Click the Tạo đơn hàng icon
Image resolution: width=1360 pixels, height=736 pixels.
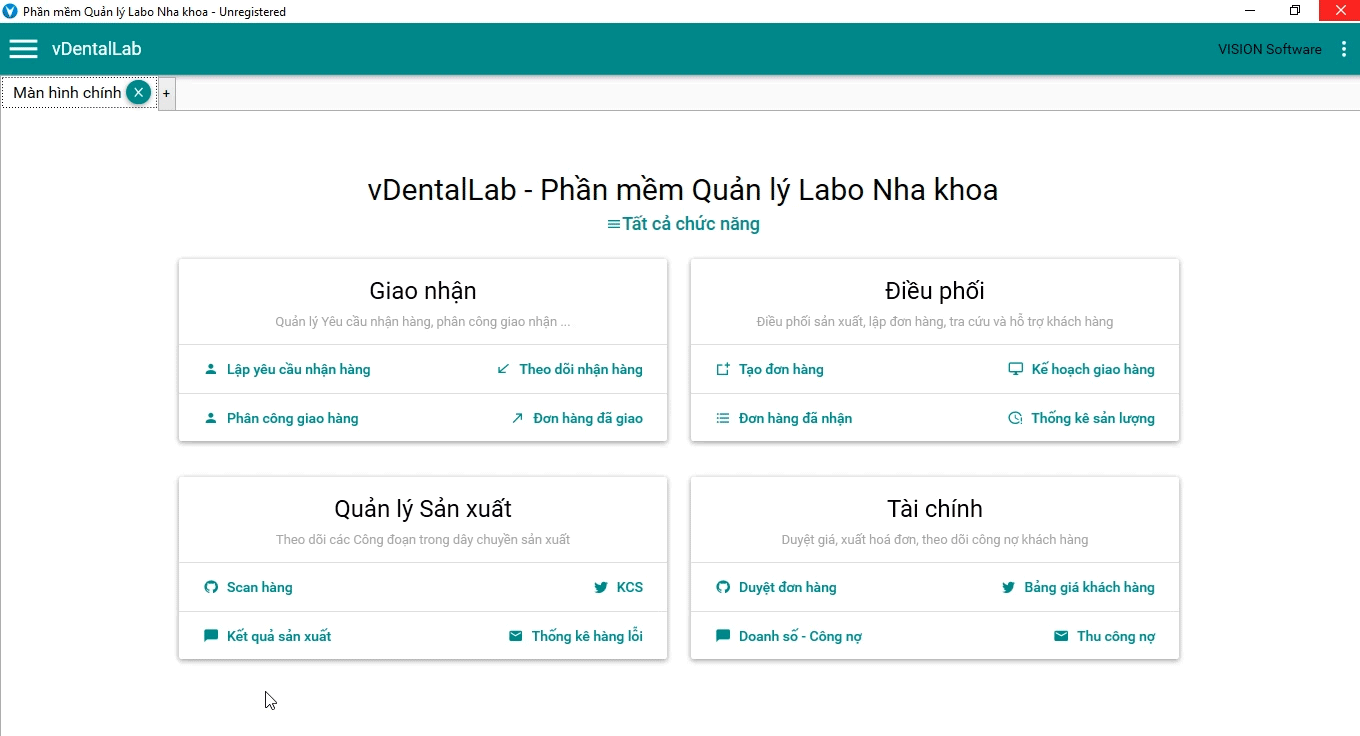tap(723, 369)
